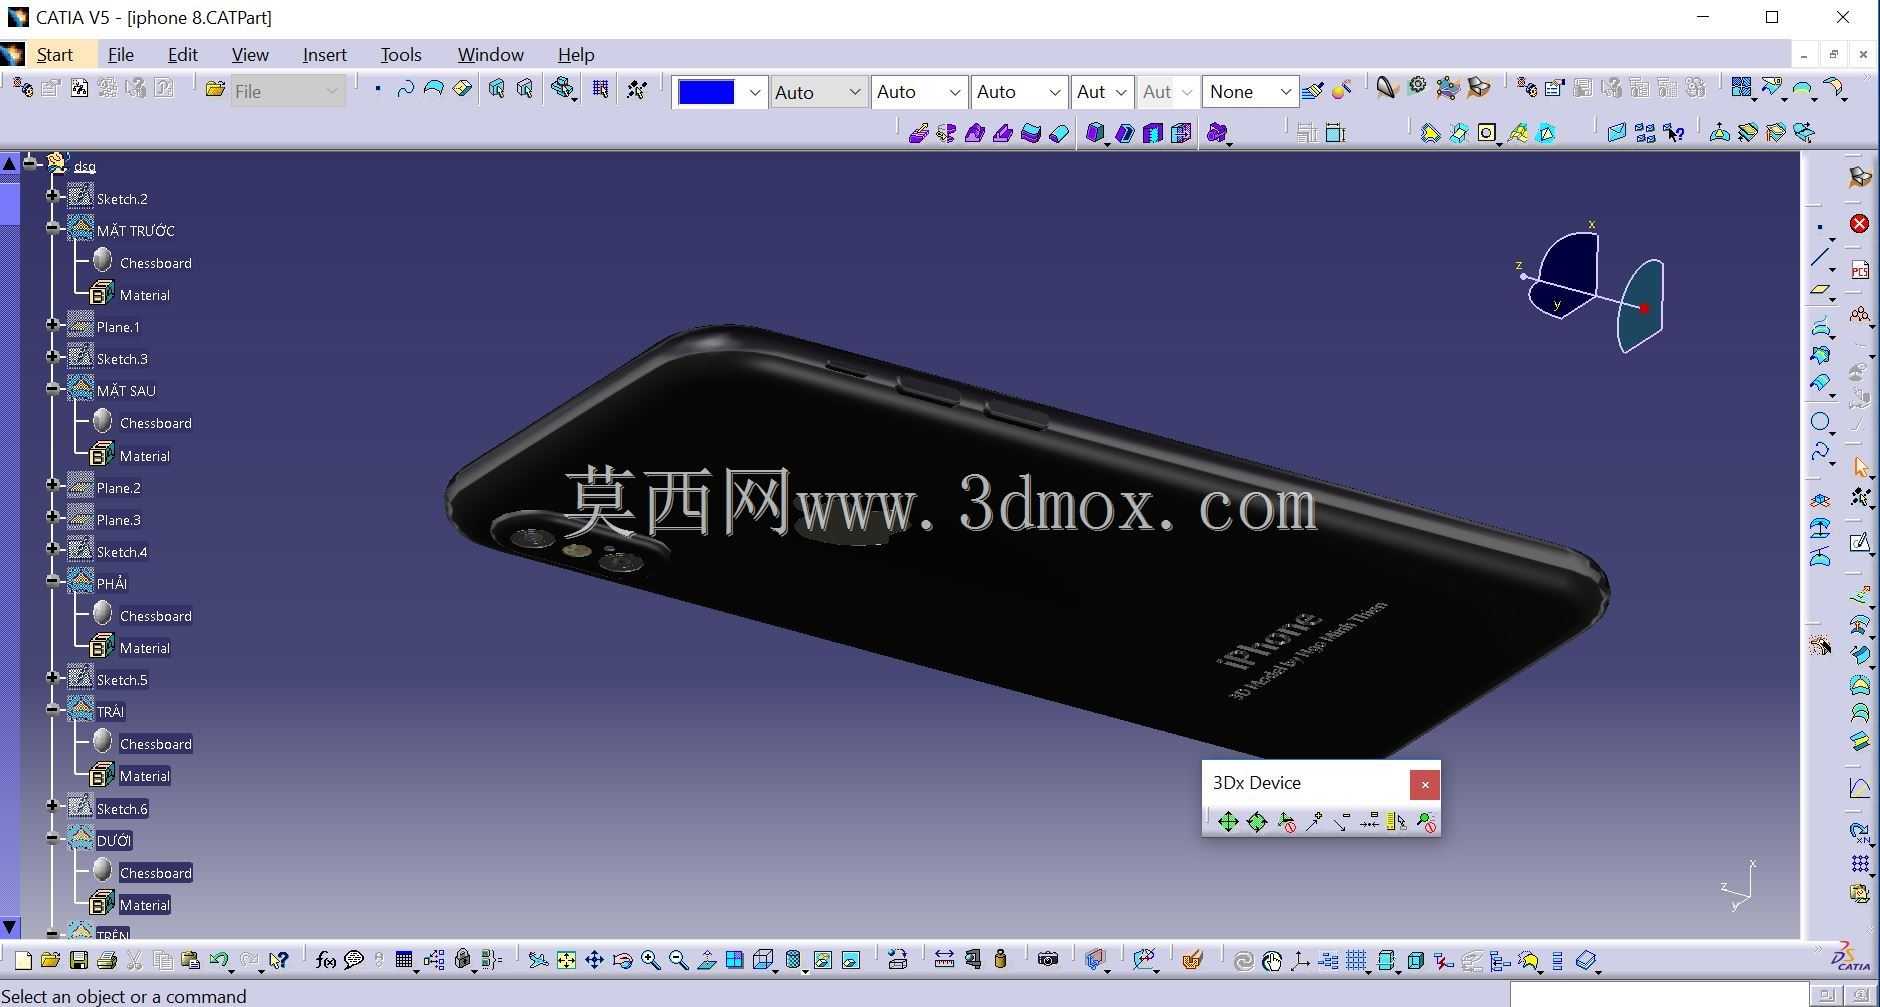
Task: Collapse the MẶT TRƯỚC node
Action: tap(53, 228)
